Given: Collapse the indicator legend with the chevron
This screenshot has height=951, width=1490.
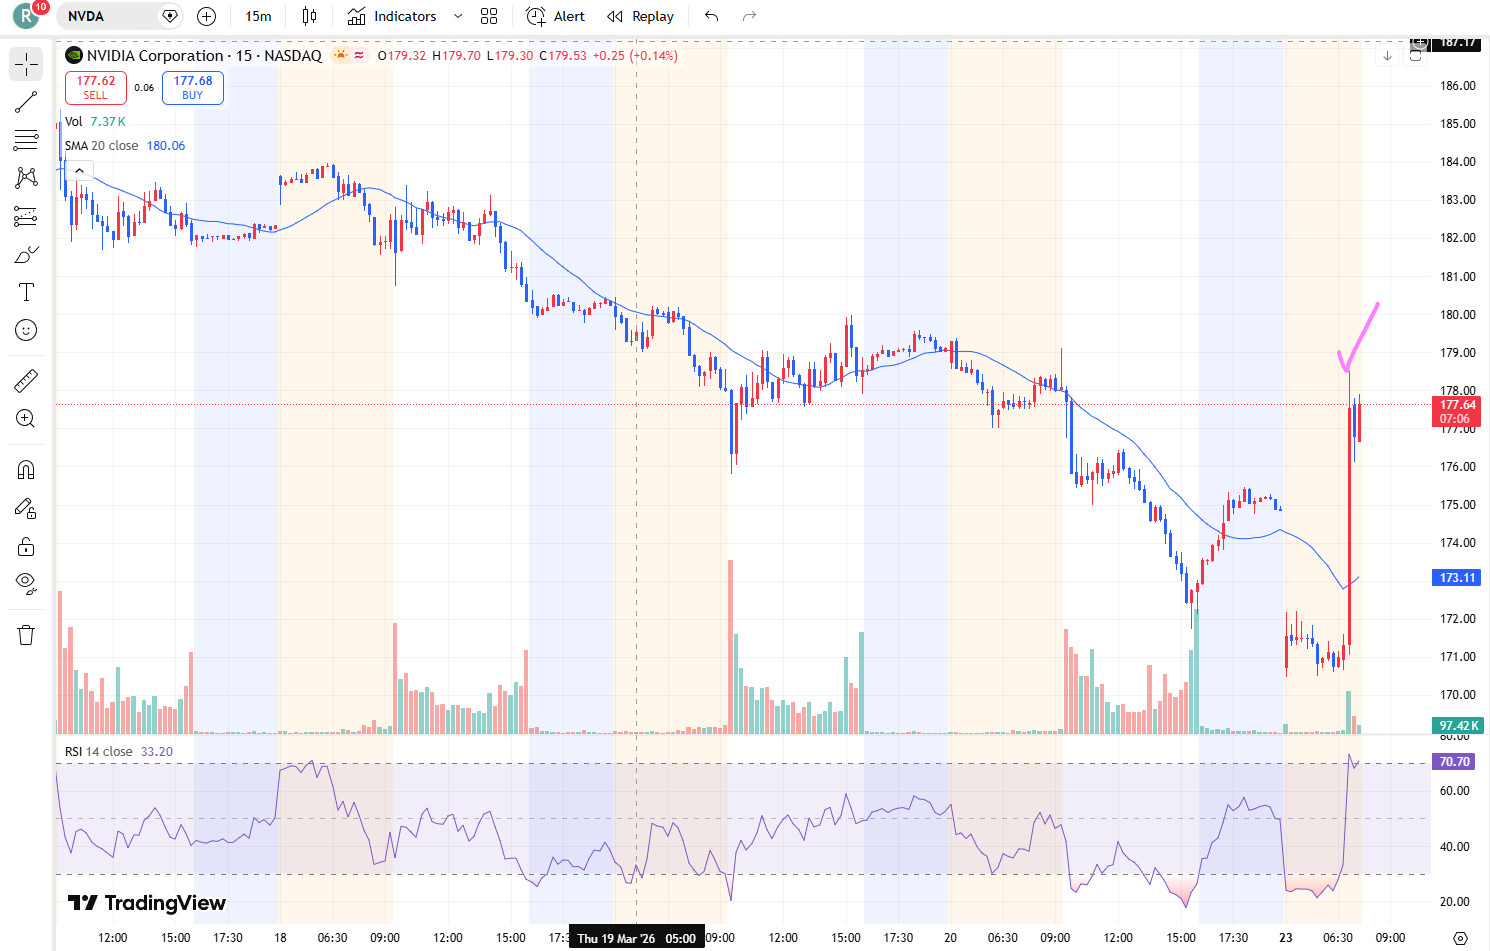Looking at the screenshot, I should (79, 171).
